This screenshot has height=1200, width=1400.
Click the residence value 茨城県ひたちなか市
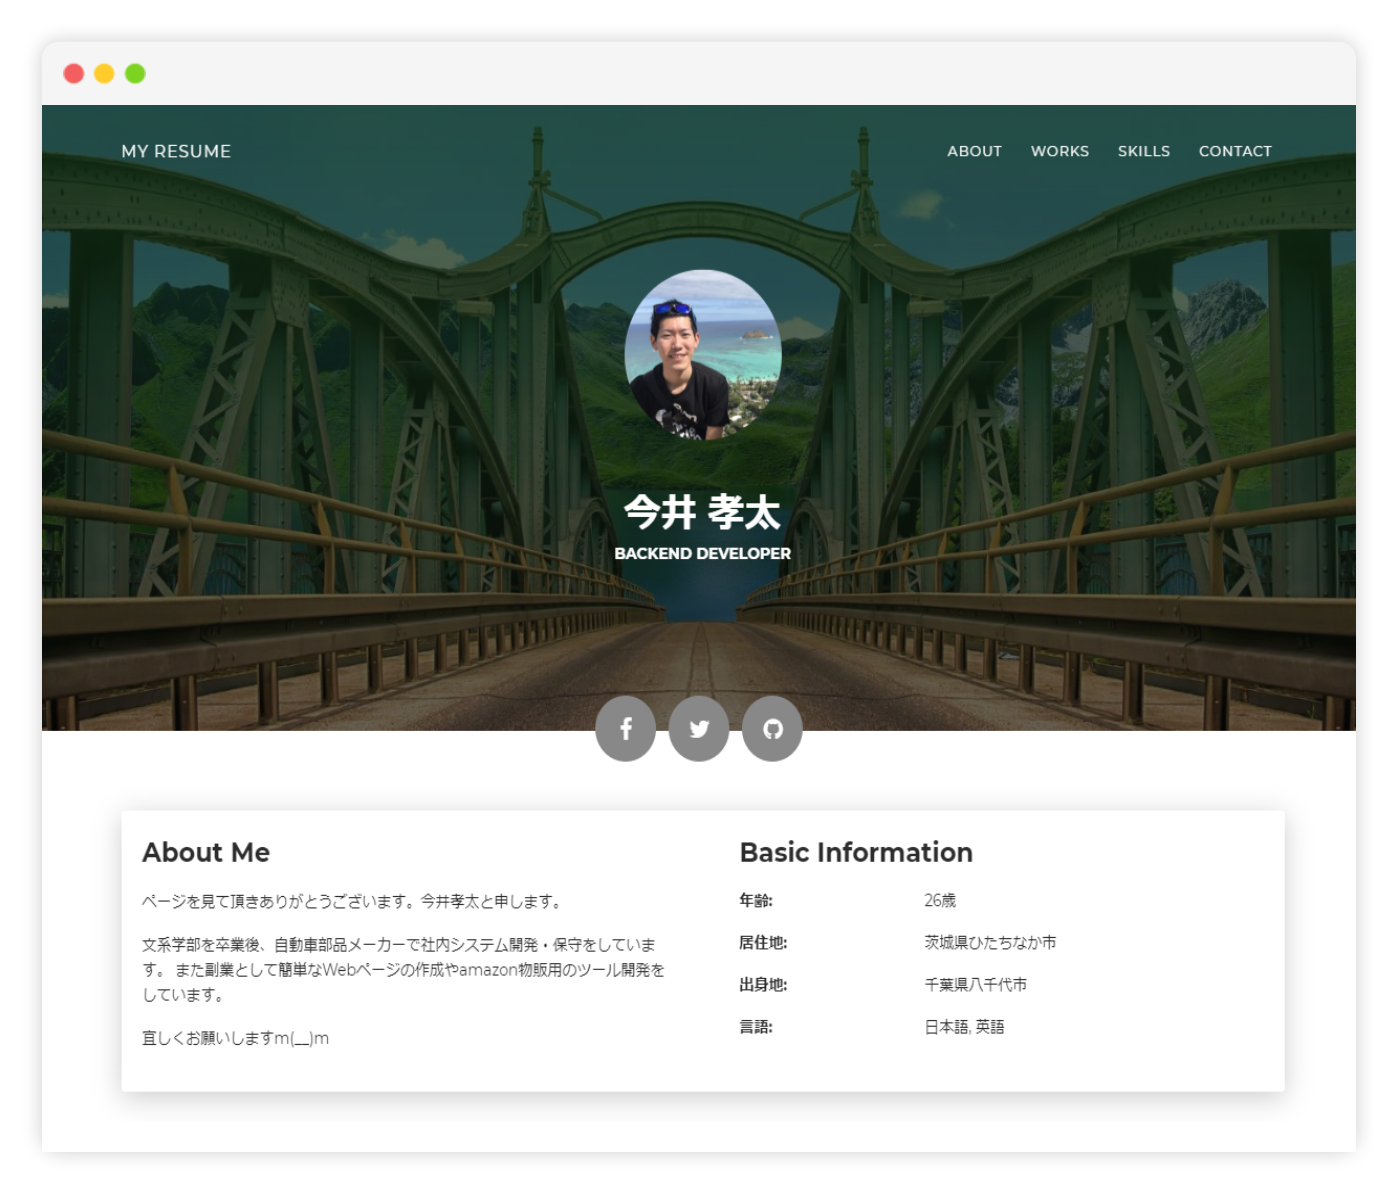990,942
